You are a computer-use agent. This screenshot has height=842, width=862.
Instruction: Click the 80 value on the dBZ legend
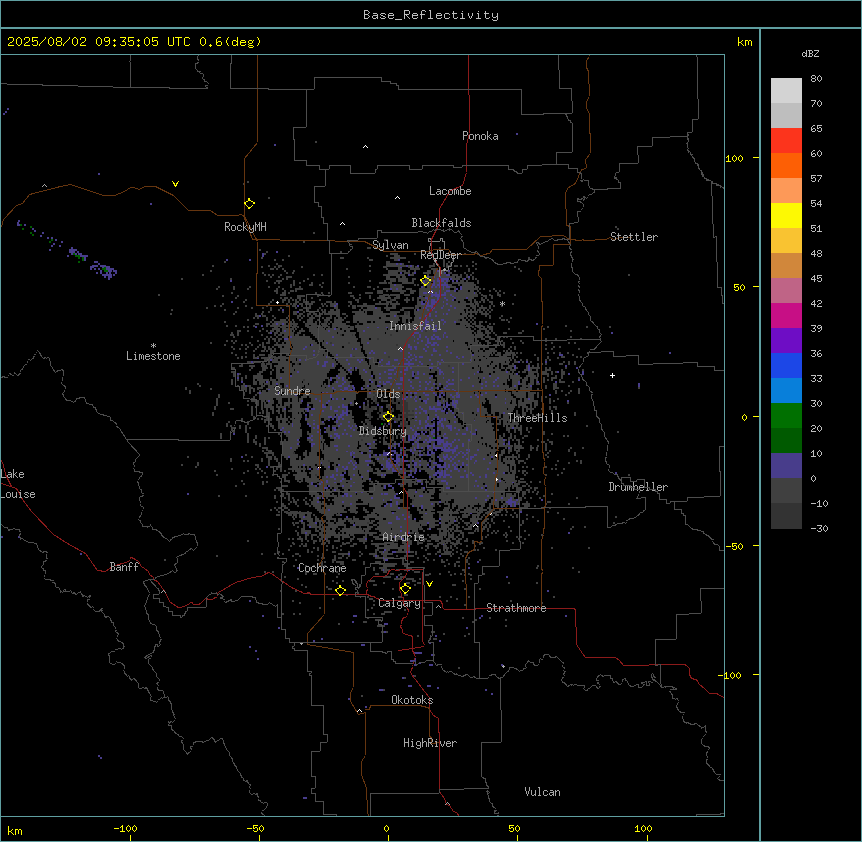coord(816,79)
